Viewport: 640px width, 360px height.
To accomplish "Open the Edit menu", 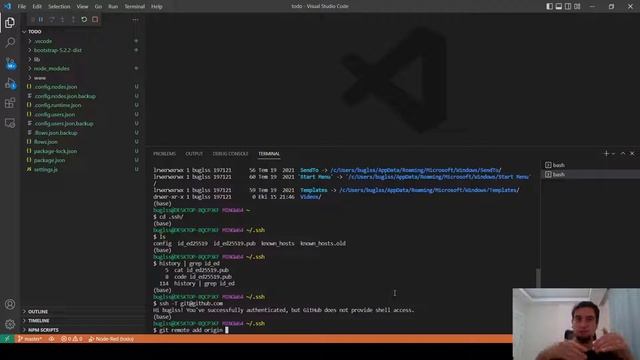I will (37, 7).
